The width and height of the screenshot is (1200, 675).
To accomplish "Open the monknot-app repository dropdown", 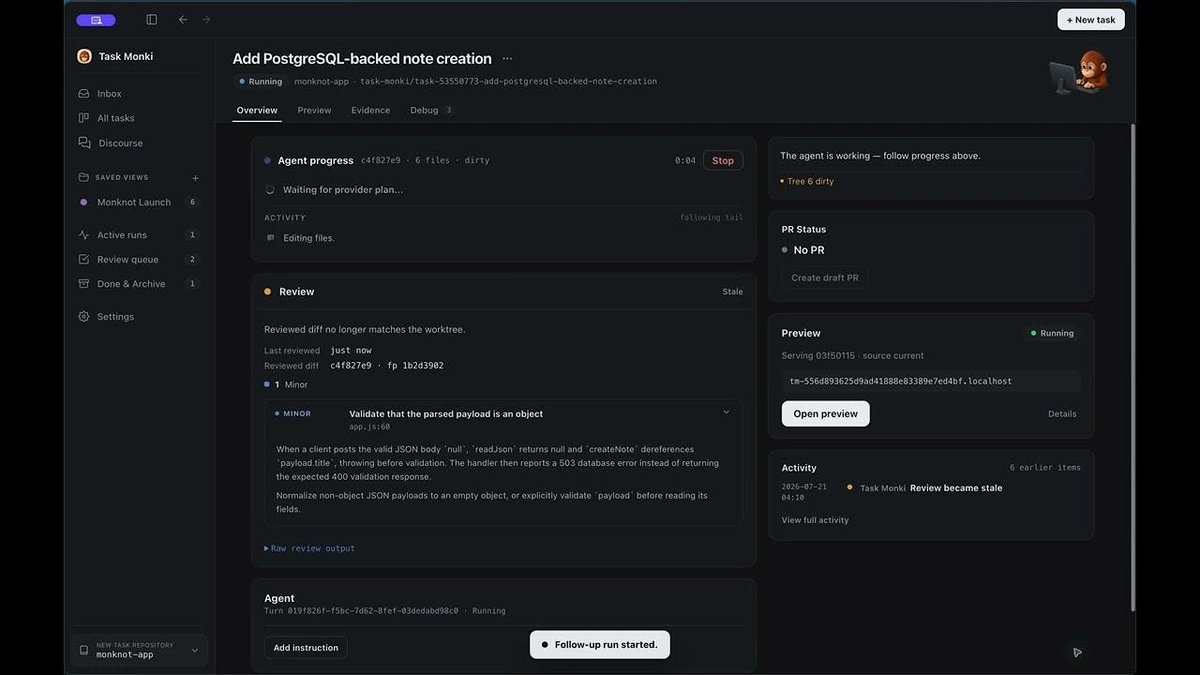I will (139, 650).
